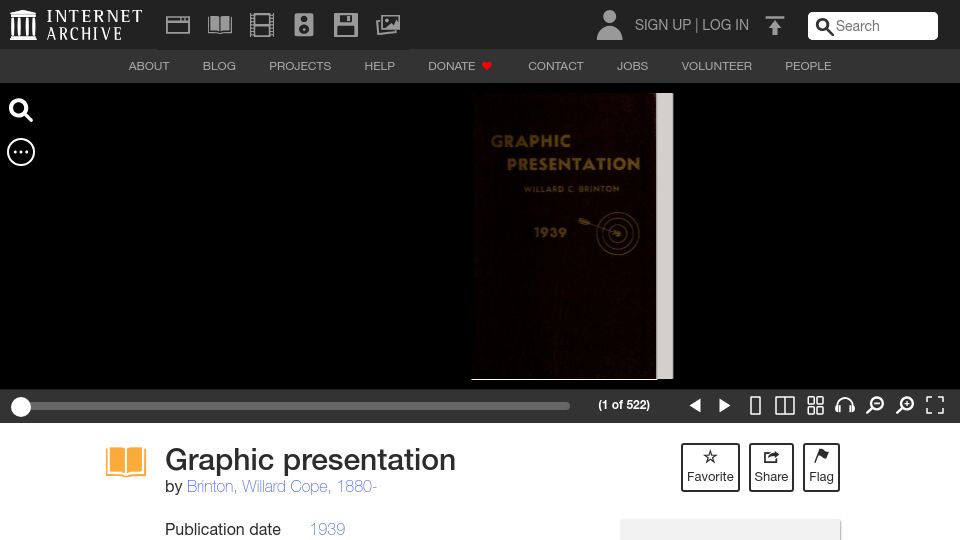The height and width of the screenshot is (540, 960).
Task: Open the ABOUT menu item
Action: tap(149, 66)
